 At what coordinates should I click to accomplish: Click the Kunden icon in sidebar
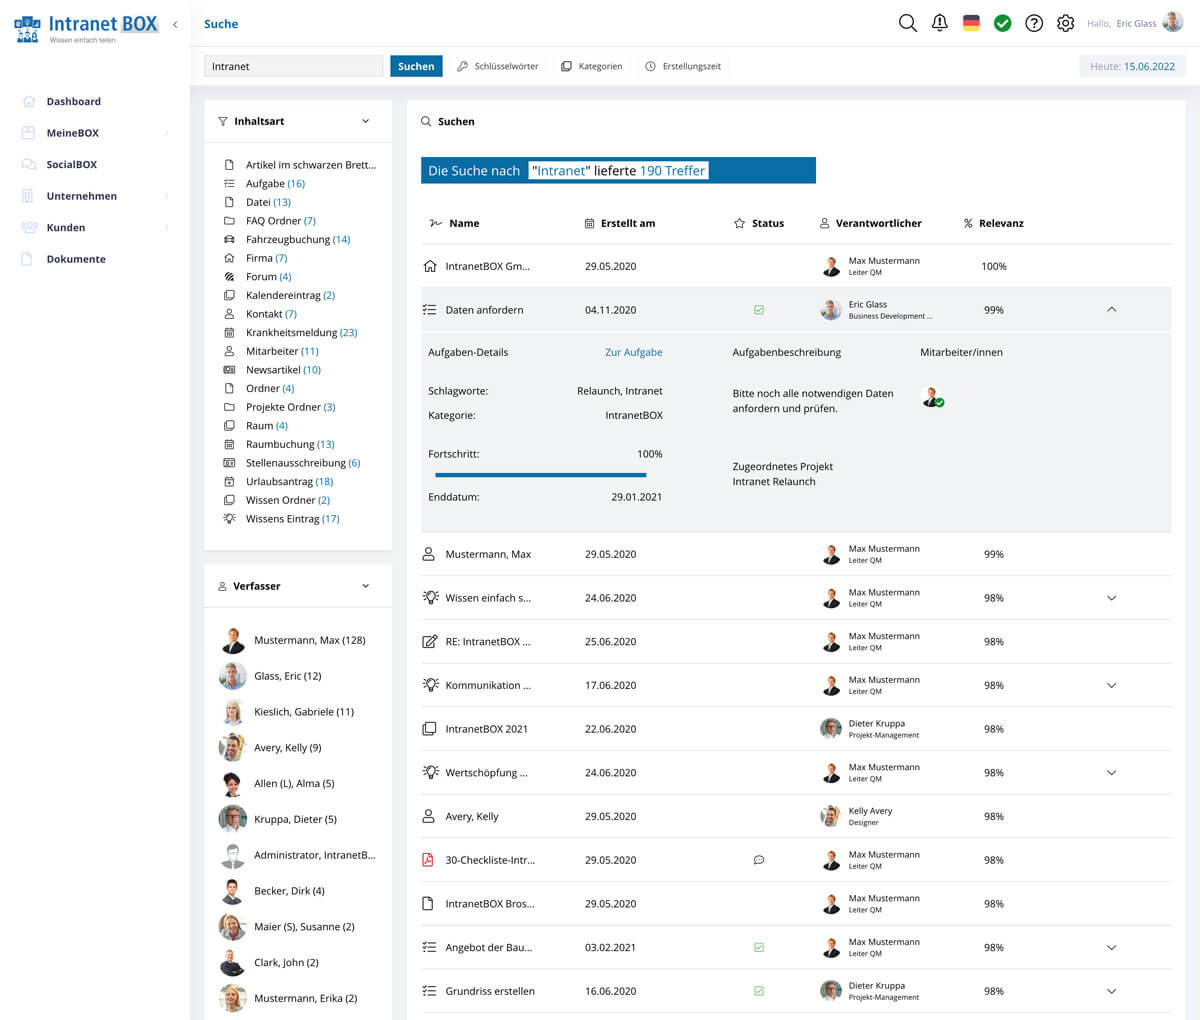pyautogui.click(x=28, y=227)
